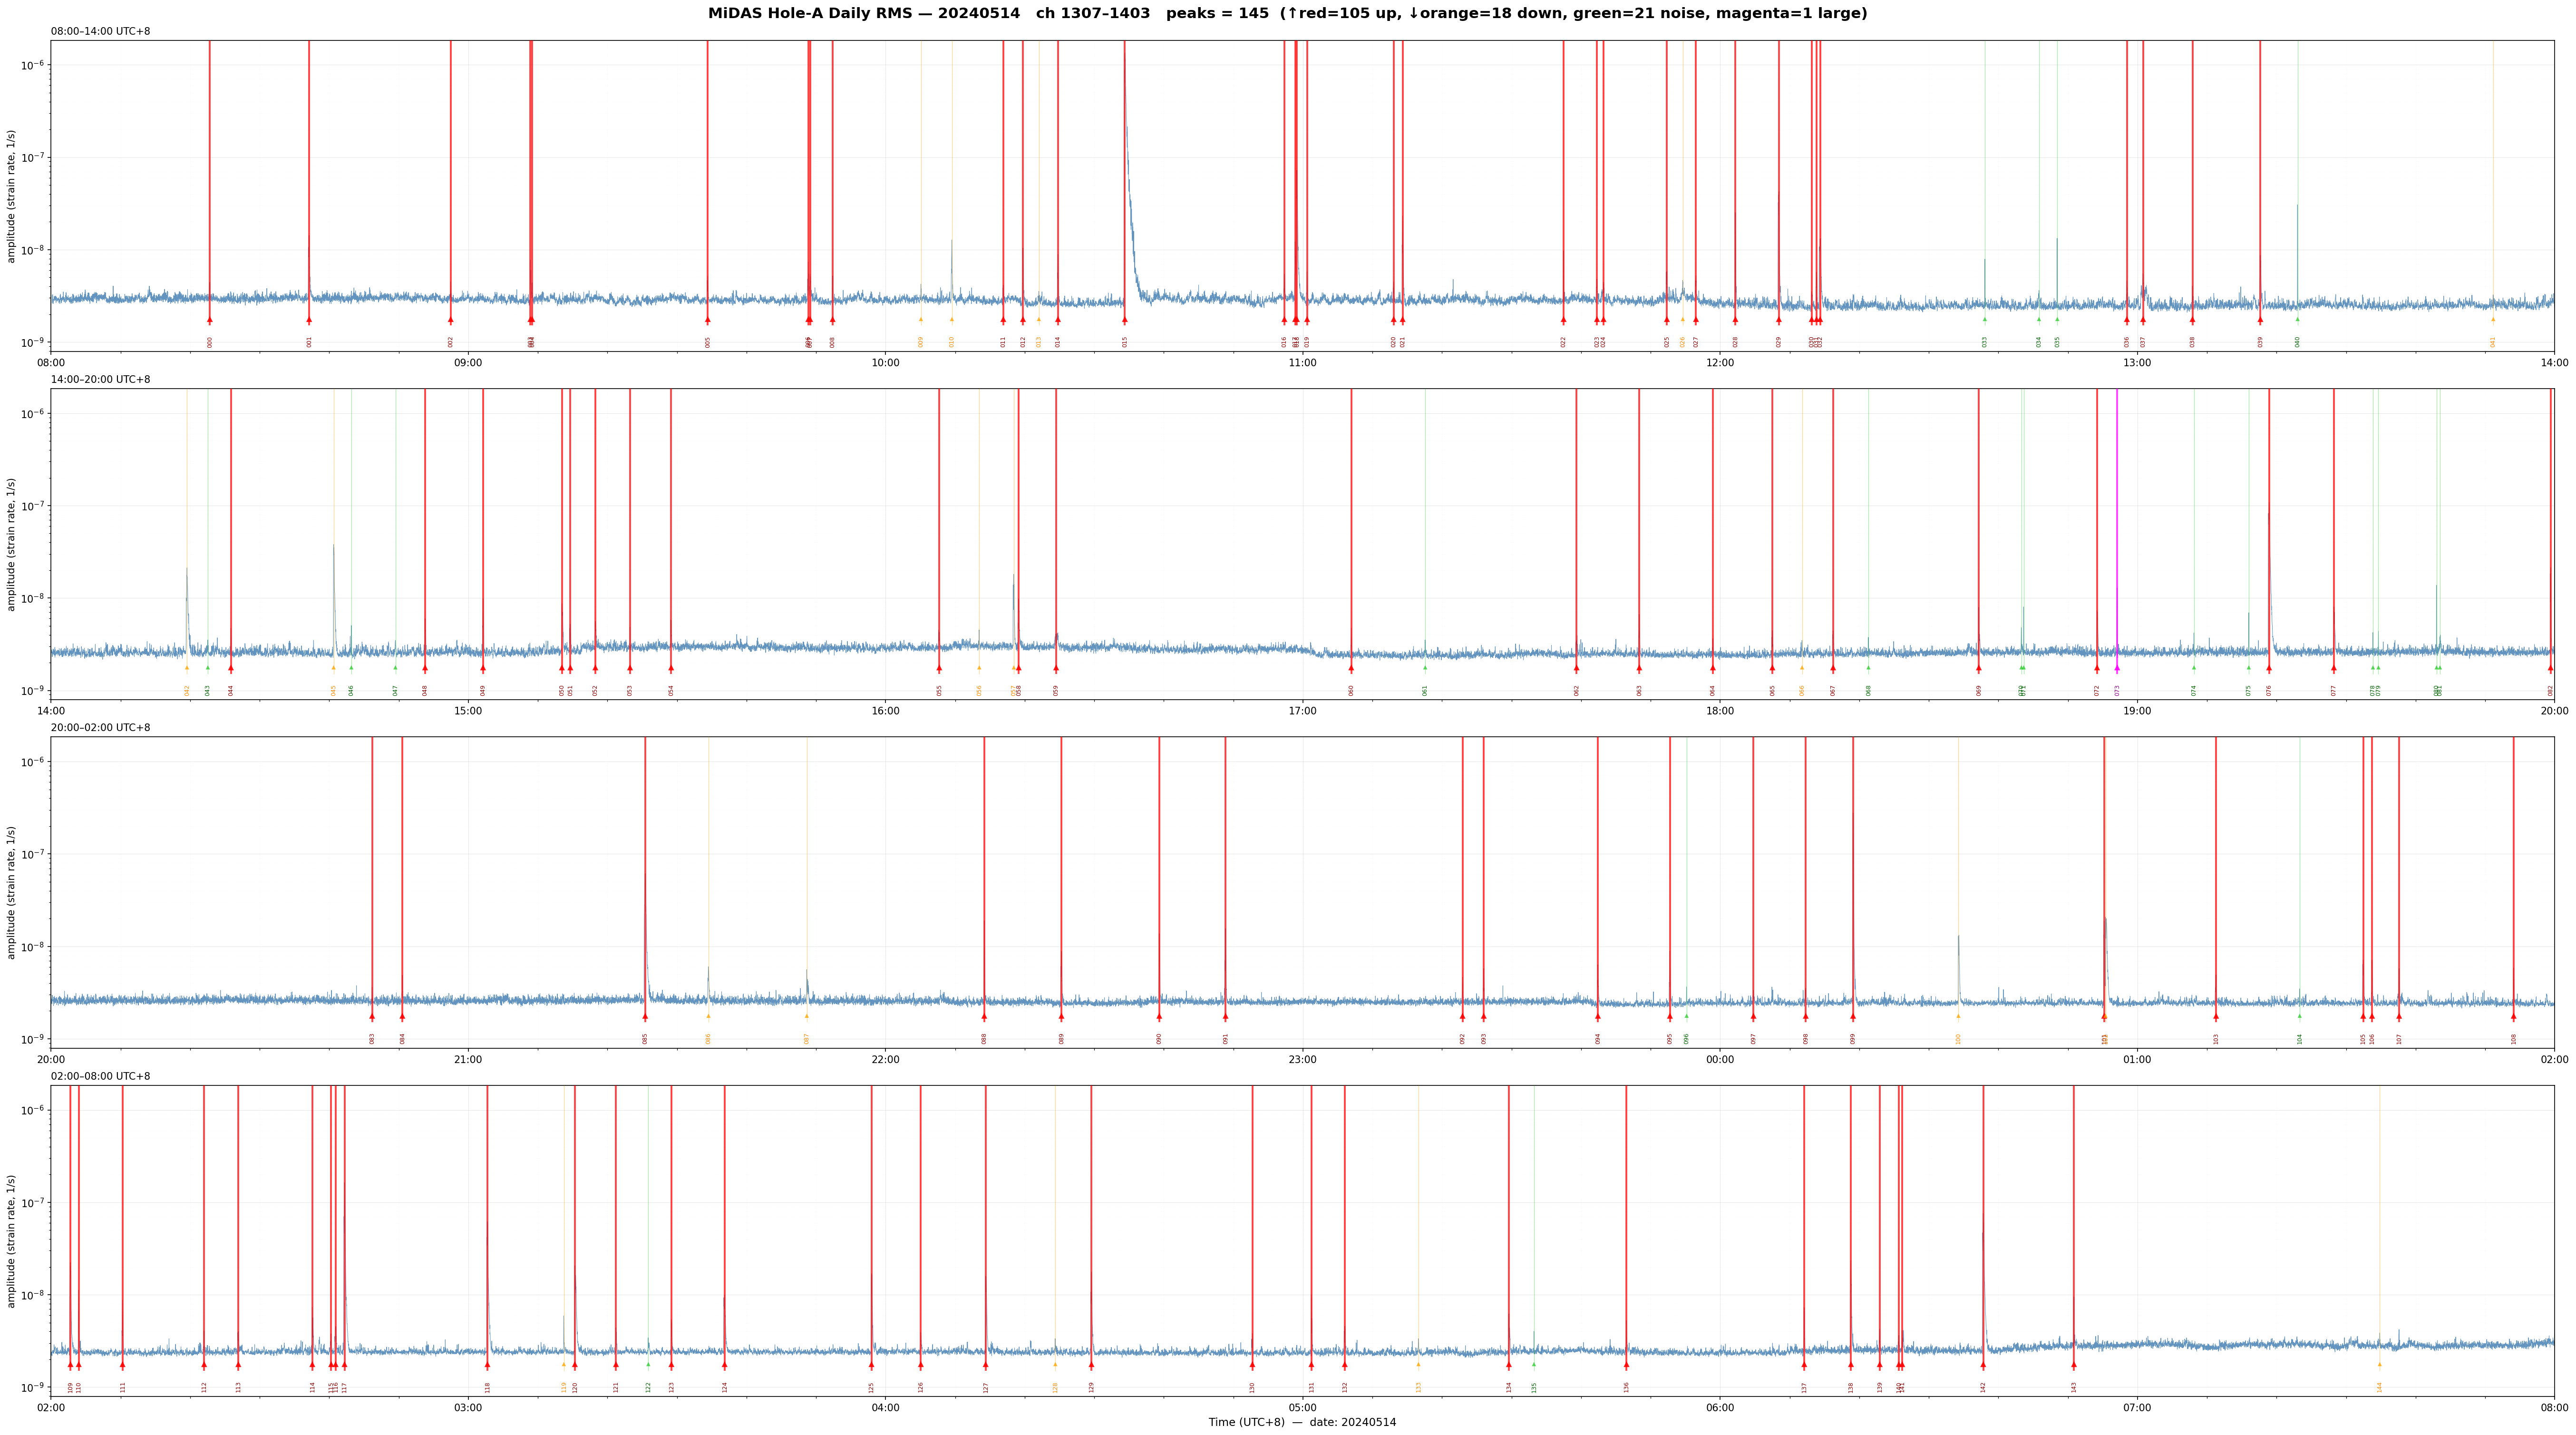Click the 00:00 tick label
2576x1435 pixels.
pyautogui.click(x=1720, y=1058)
